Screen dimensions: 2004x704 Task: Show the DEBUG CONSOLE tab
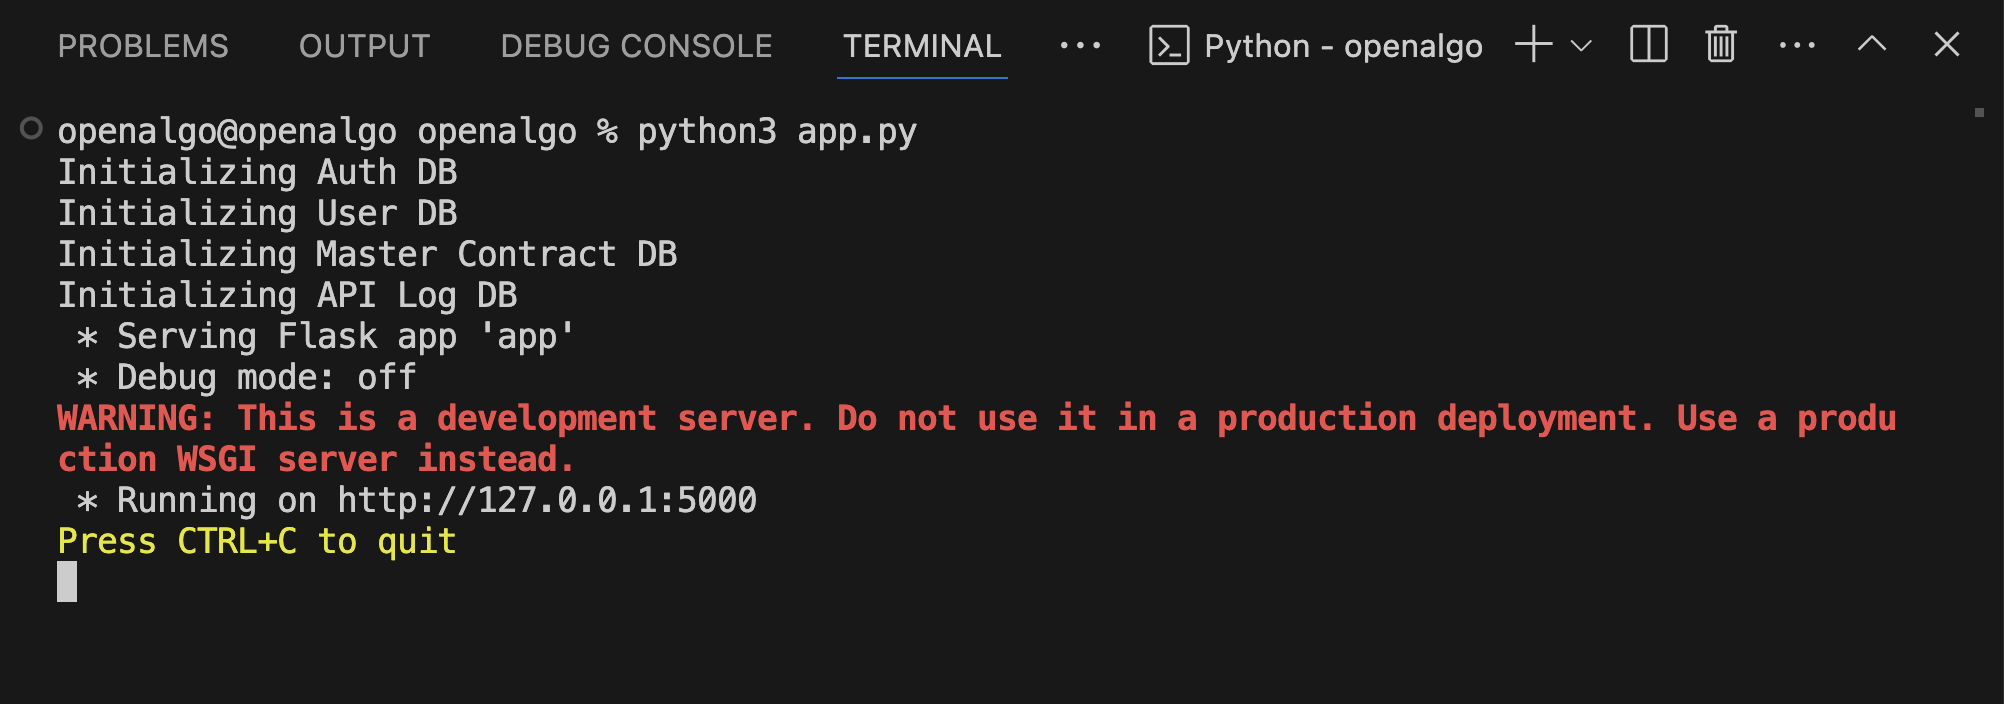tap(636, 46)
